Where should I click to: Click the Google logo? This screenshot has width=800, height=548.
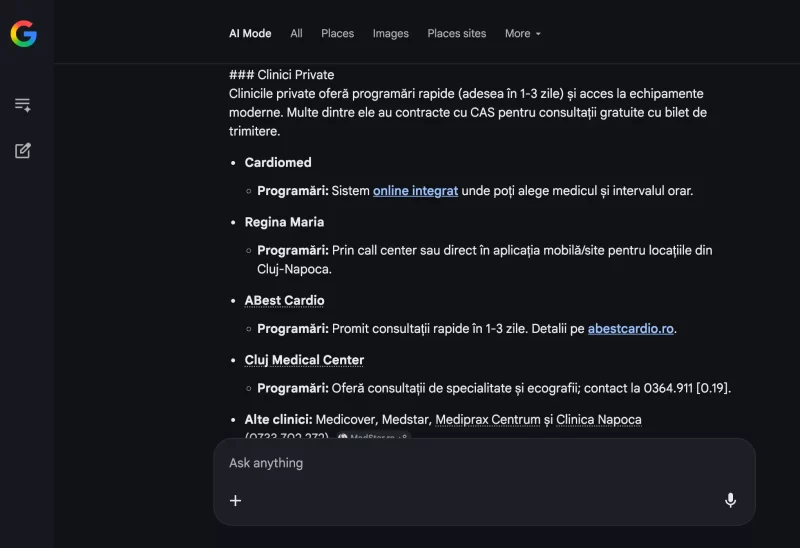coord(23,34)
